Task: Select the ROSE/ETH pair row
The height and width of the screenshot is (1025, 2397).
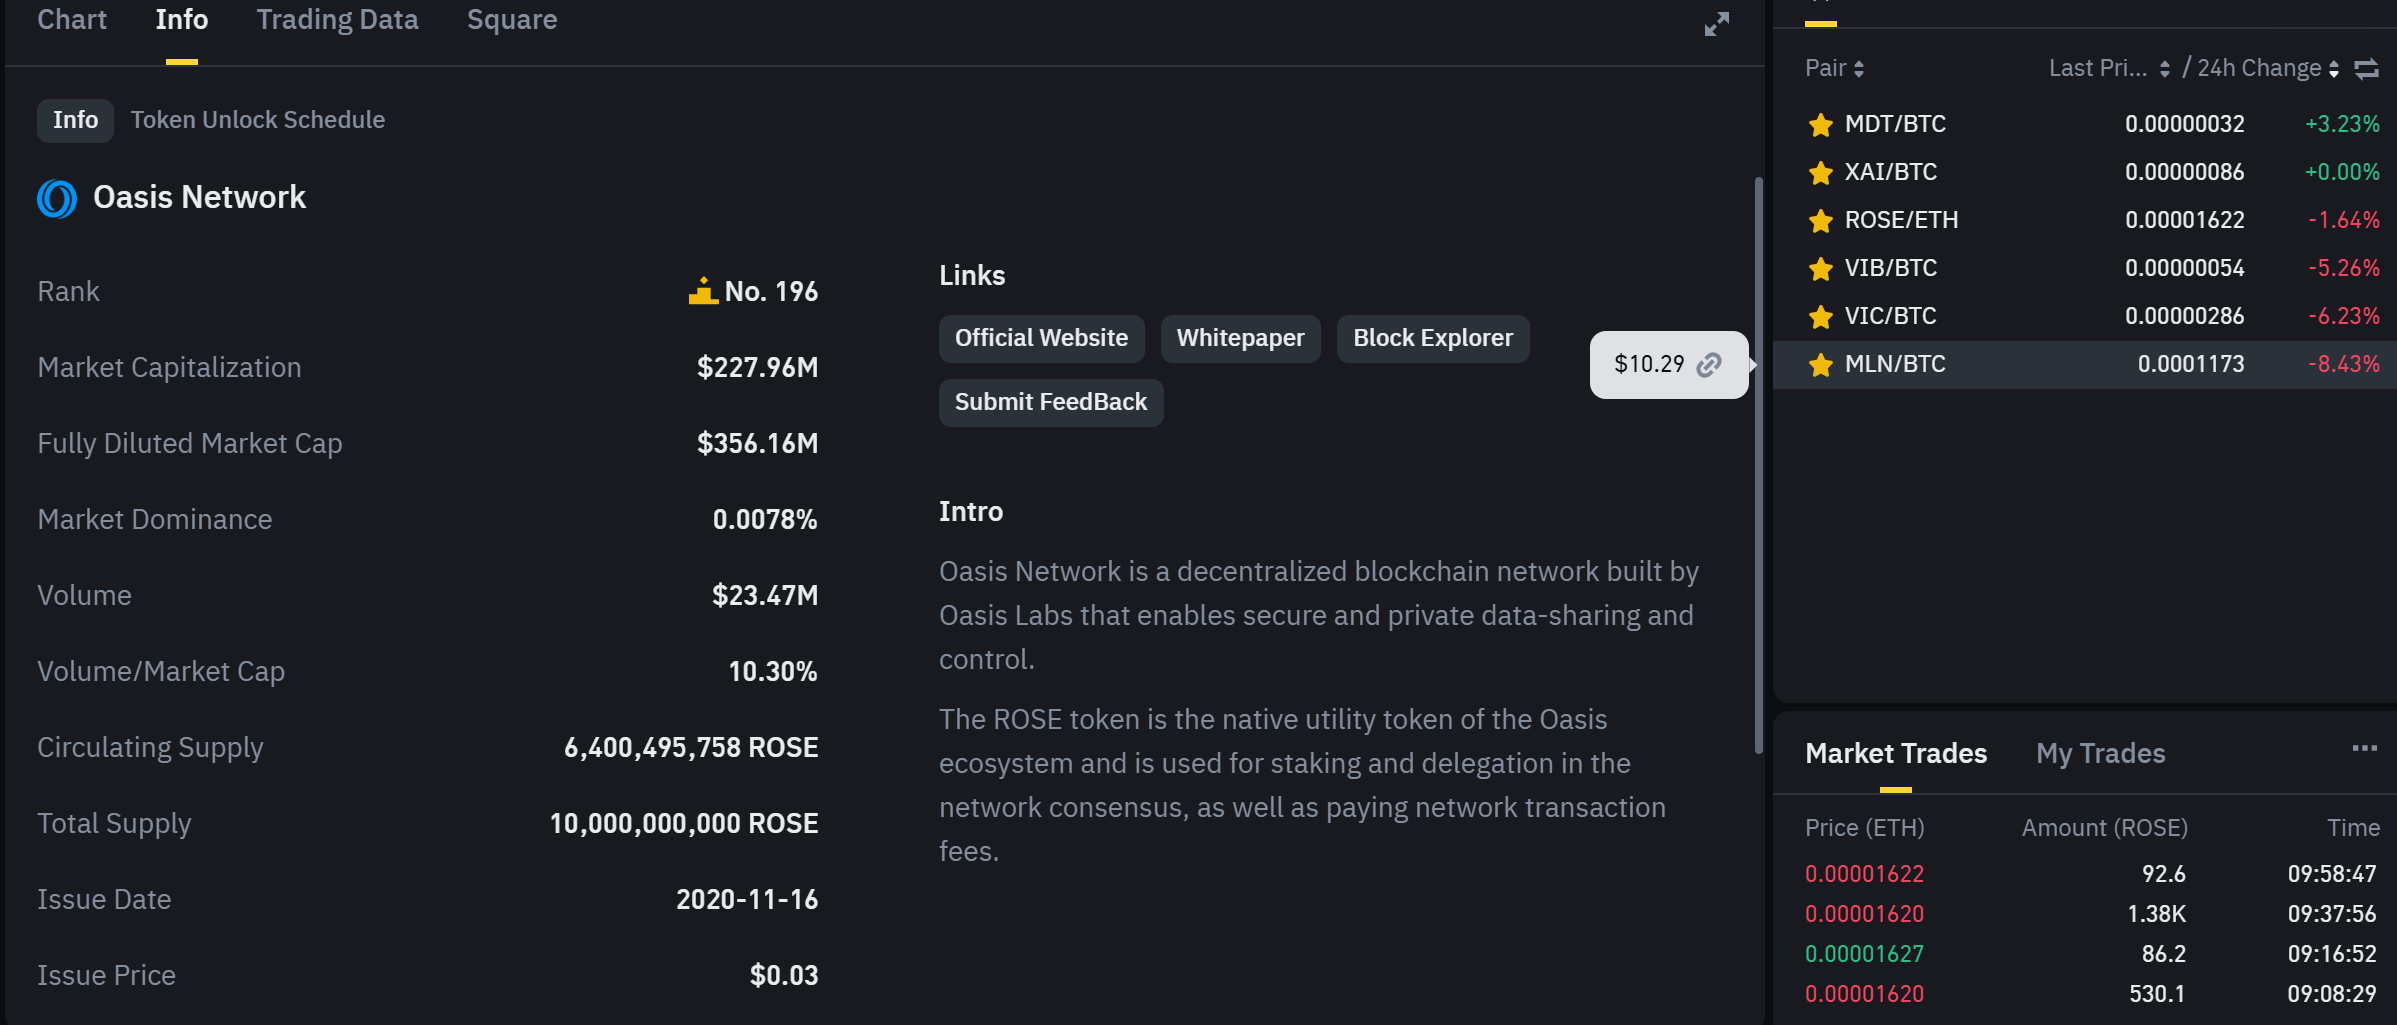Action: (2085, 220)
